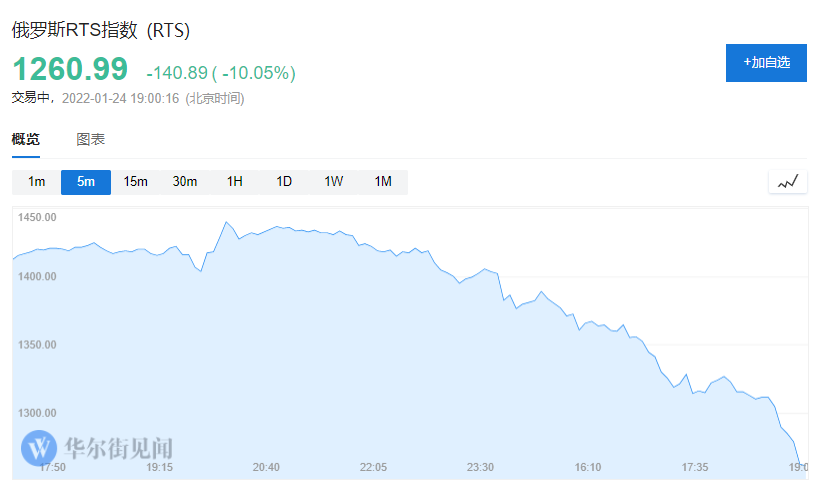Image resolution: width=821 pixels, height=487 pixels.
Task: Switch chart to 30m interval
Action: point(185,182)
